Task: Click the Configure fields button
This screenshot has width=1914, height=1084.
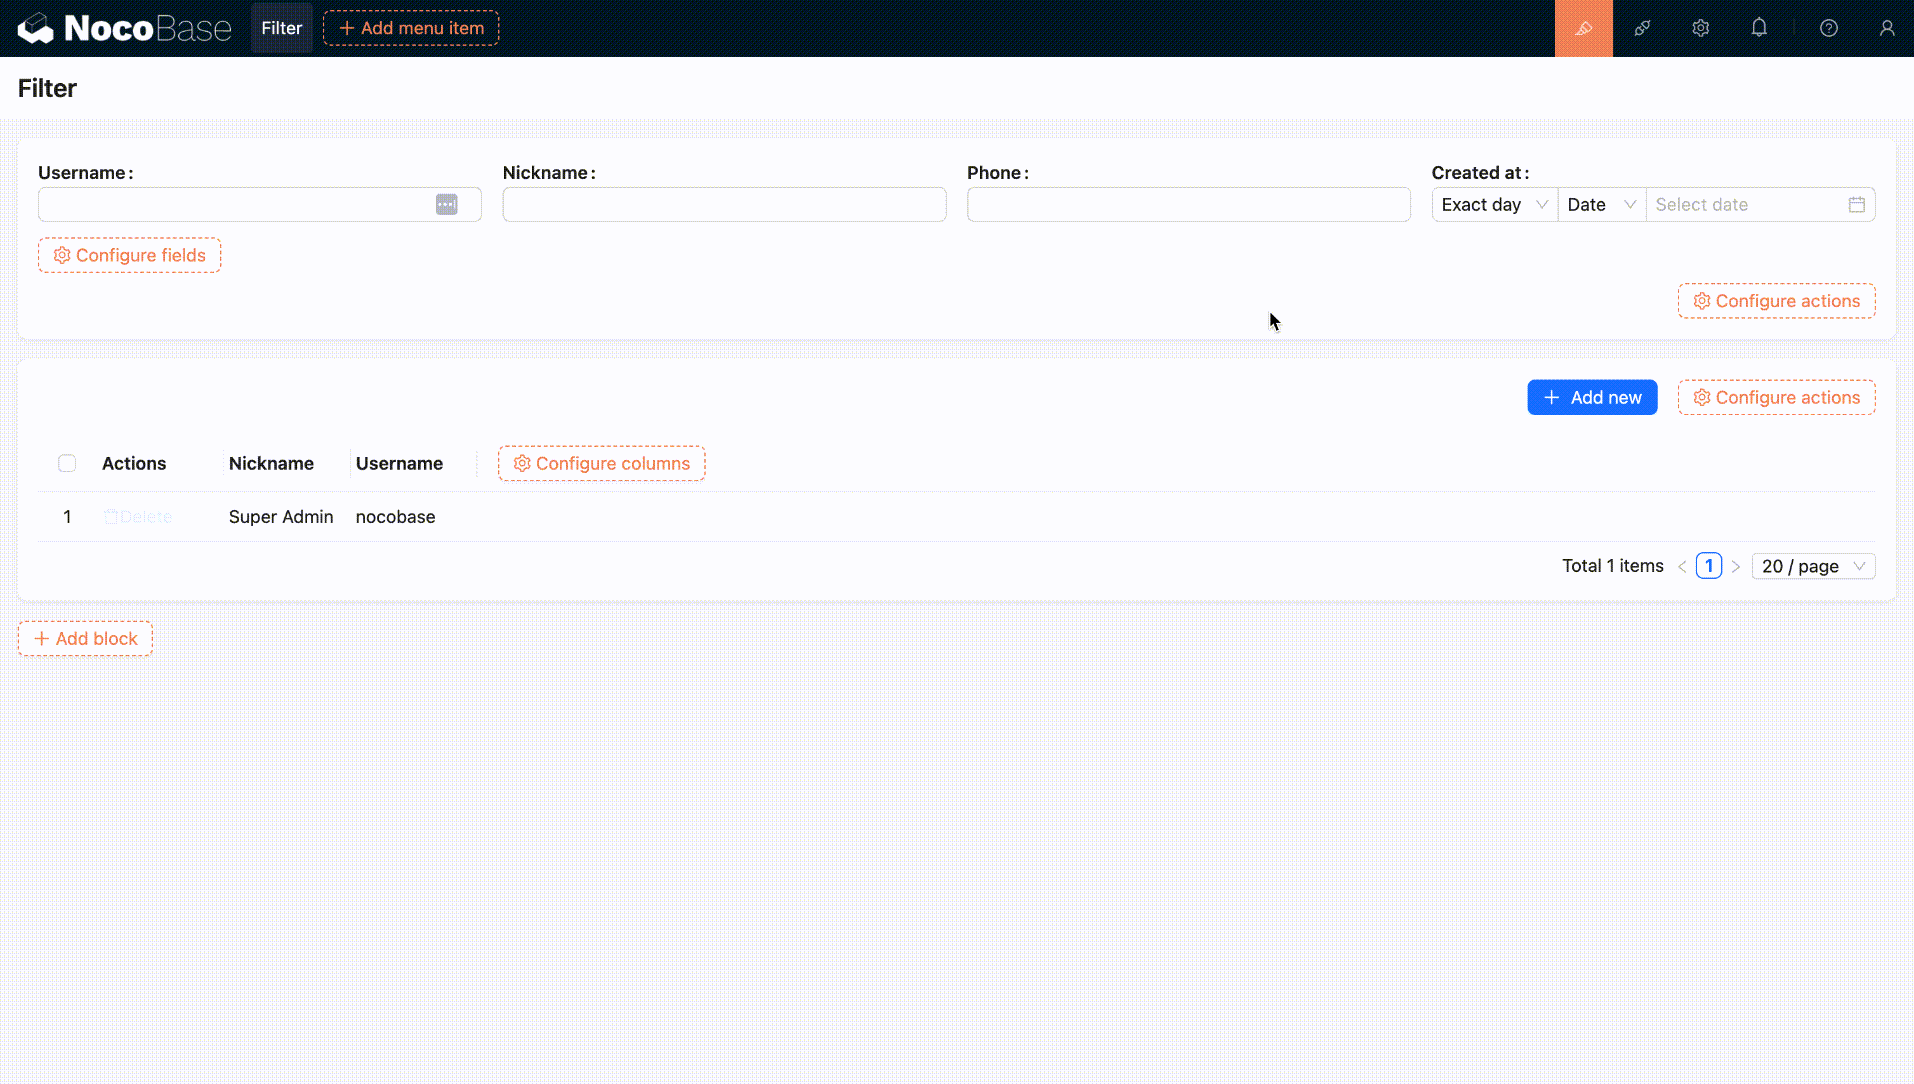Action: click(129, 255)
